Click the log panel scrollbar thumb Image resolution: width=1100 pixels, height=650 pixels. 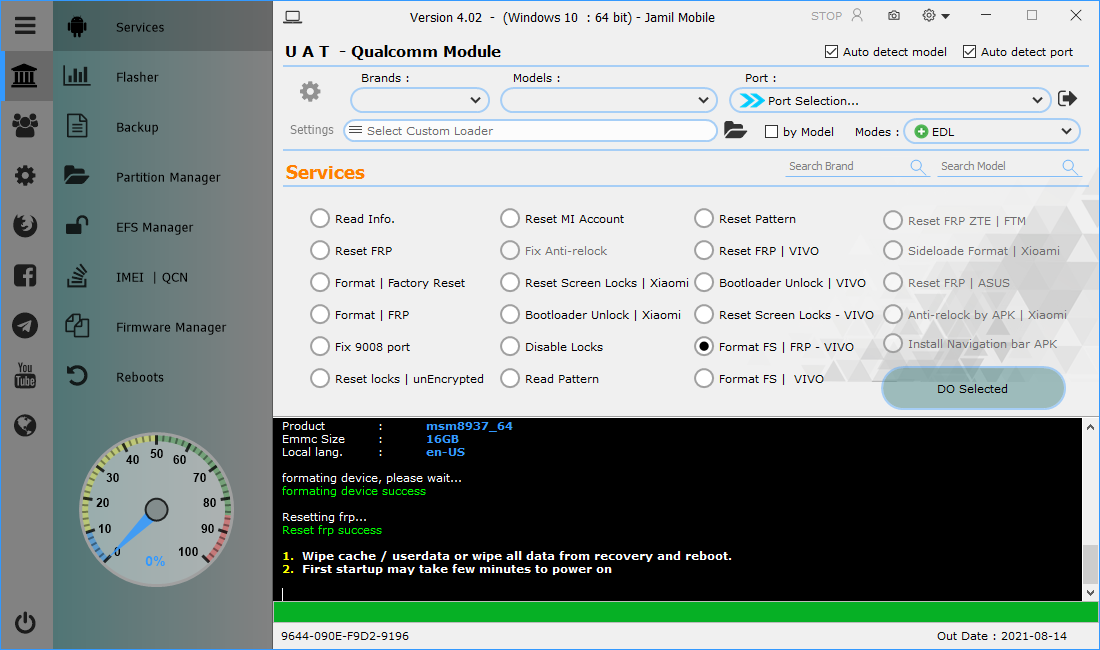pos(1090,564)
